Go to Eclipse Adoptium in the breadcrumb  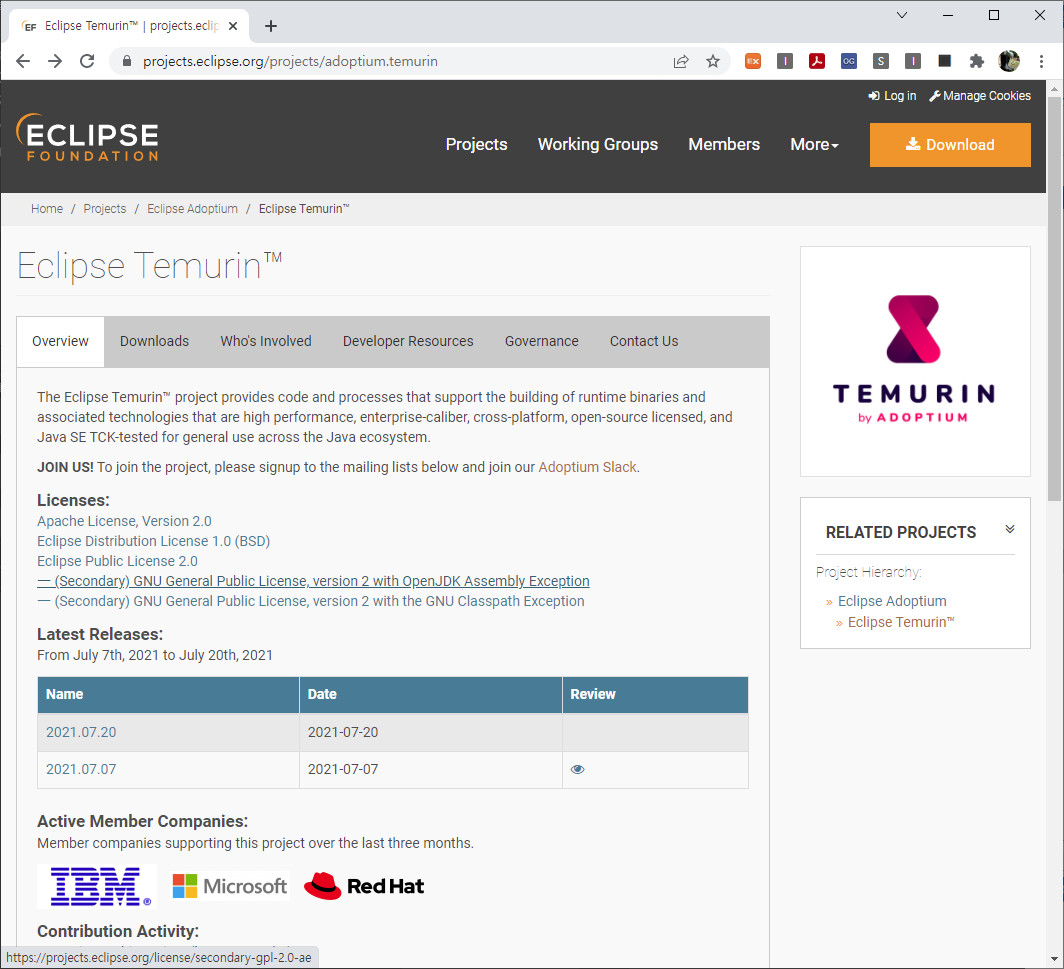coord(193,209)
